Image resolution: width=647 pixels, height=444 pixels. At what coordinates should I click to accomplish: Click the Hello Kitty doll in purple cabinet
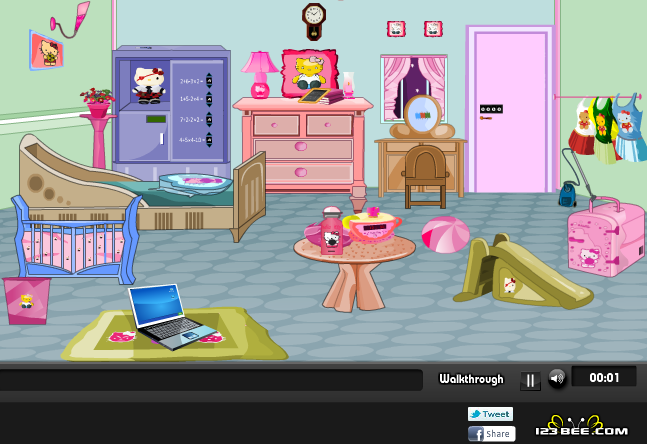149,85
